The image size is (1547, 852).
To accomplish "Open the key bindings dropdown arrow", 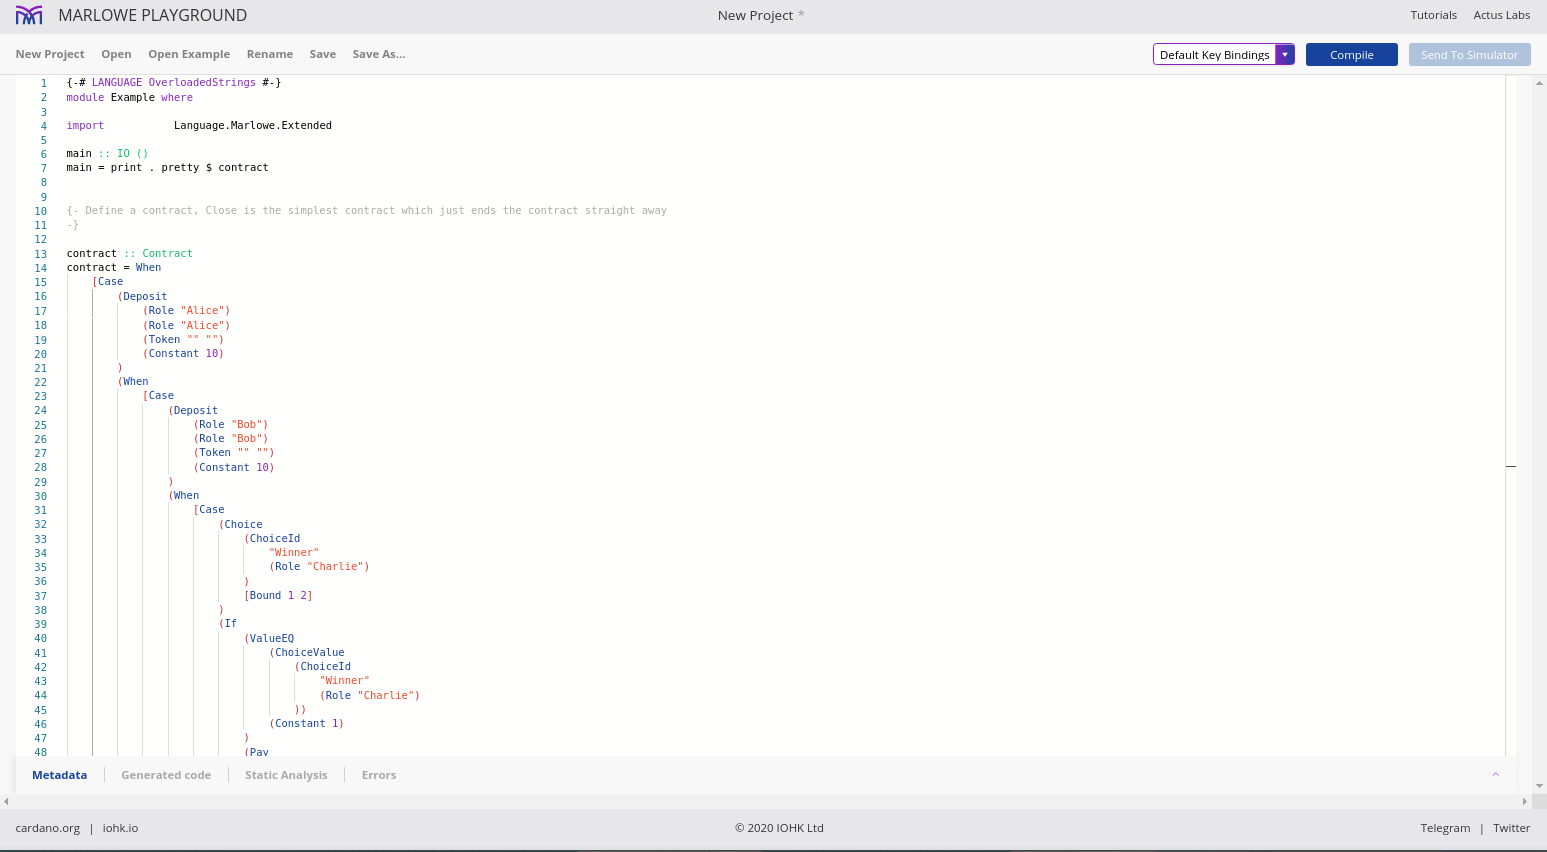I will [1285, 55].
